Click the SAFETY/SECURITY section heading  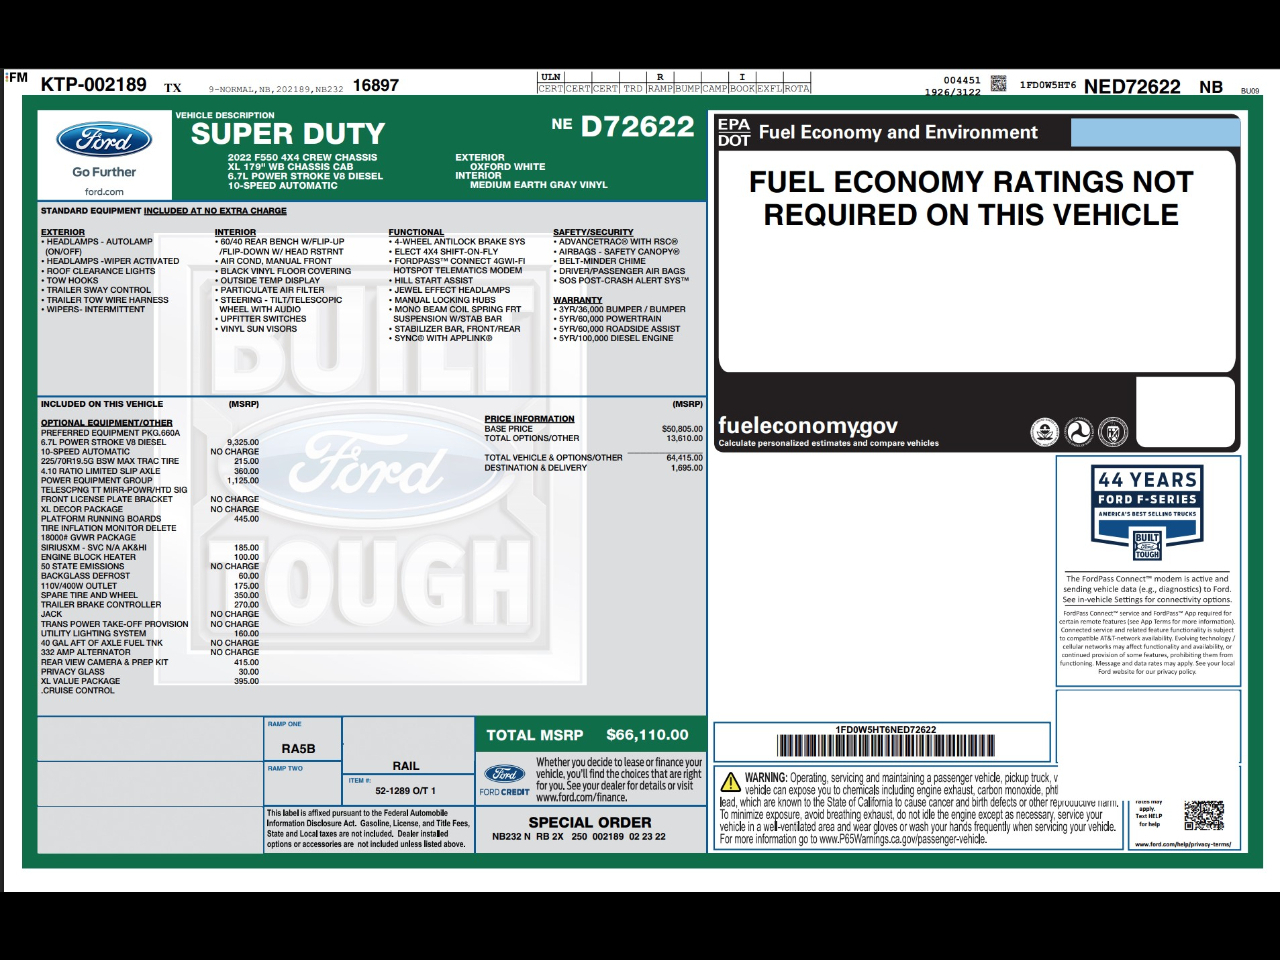(x=593, y=232)
